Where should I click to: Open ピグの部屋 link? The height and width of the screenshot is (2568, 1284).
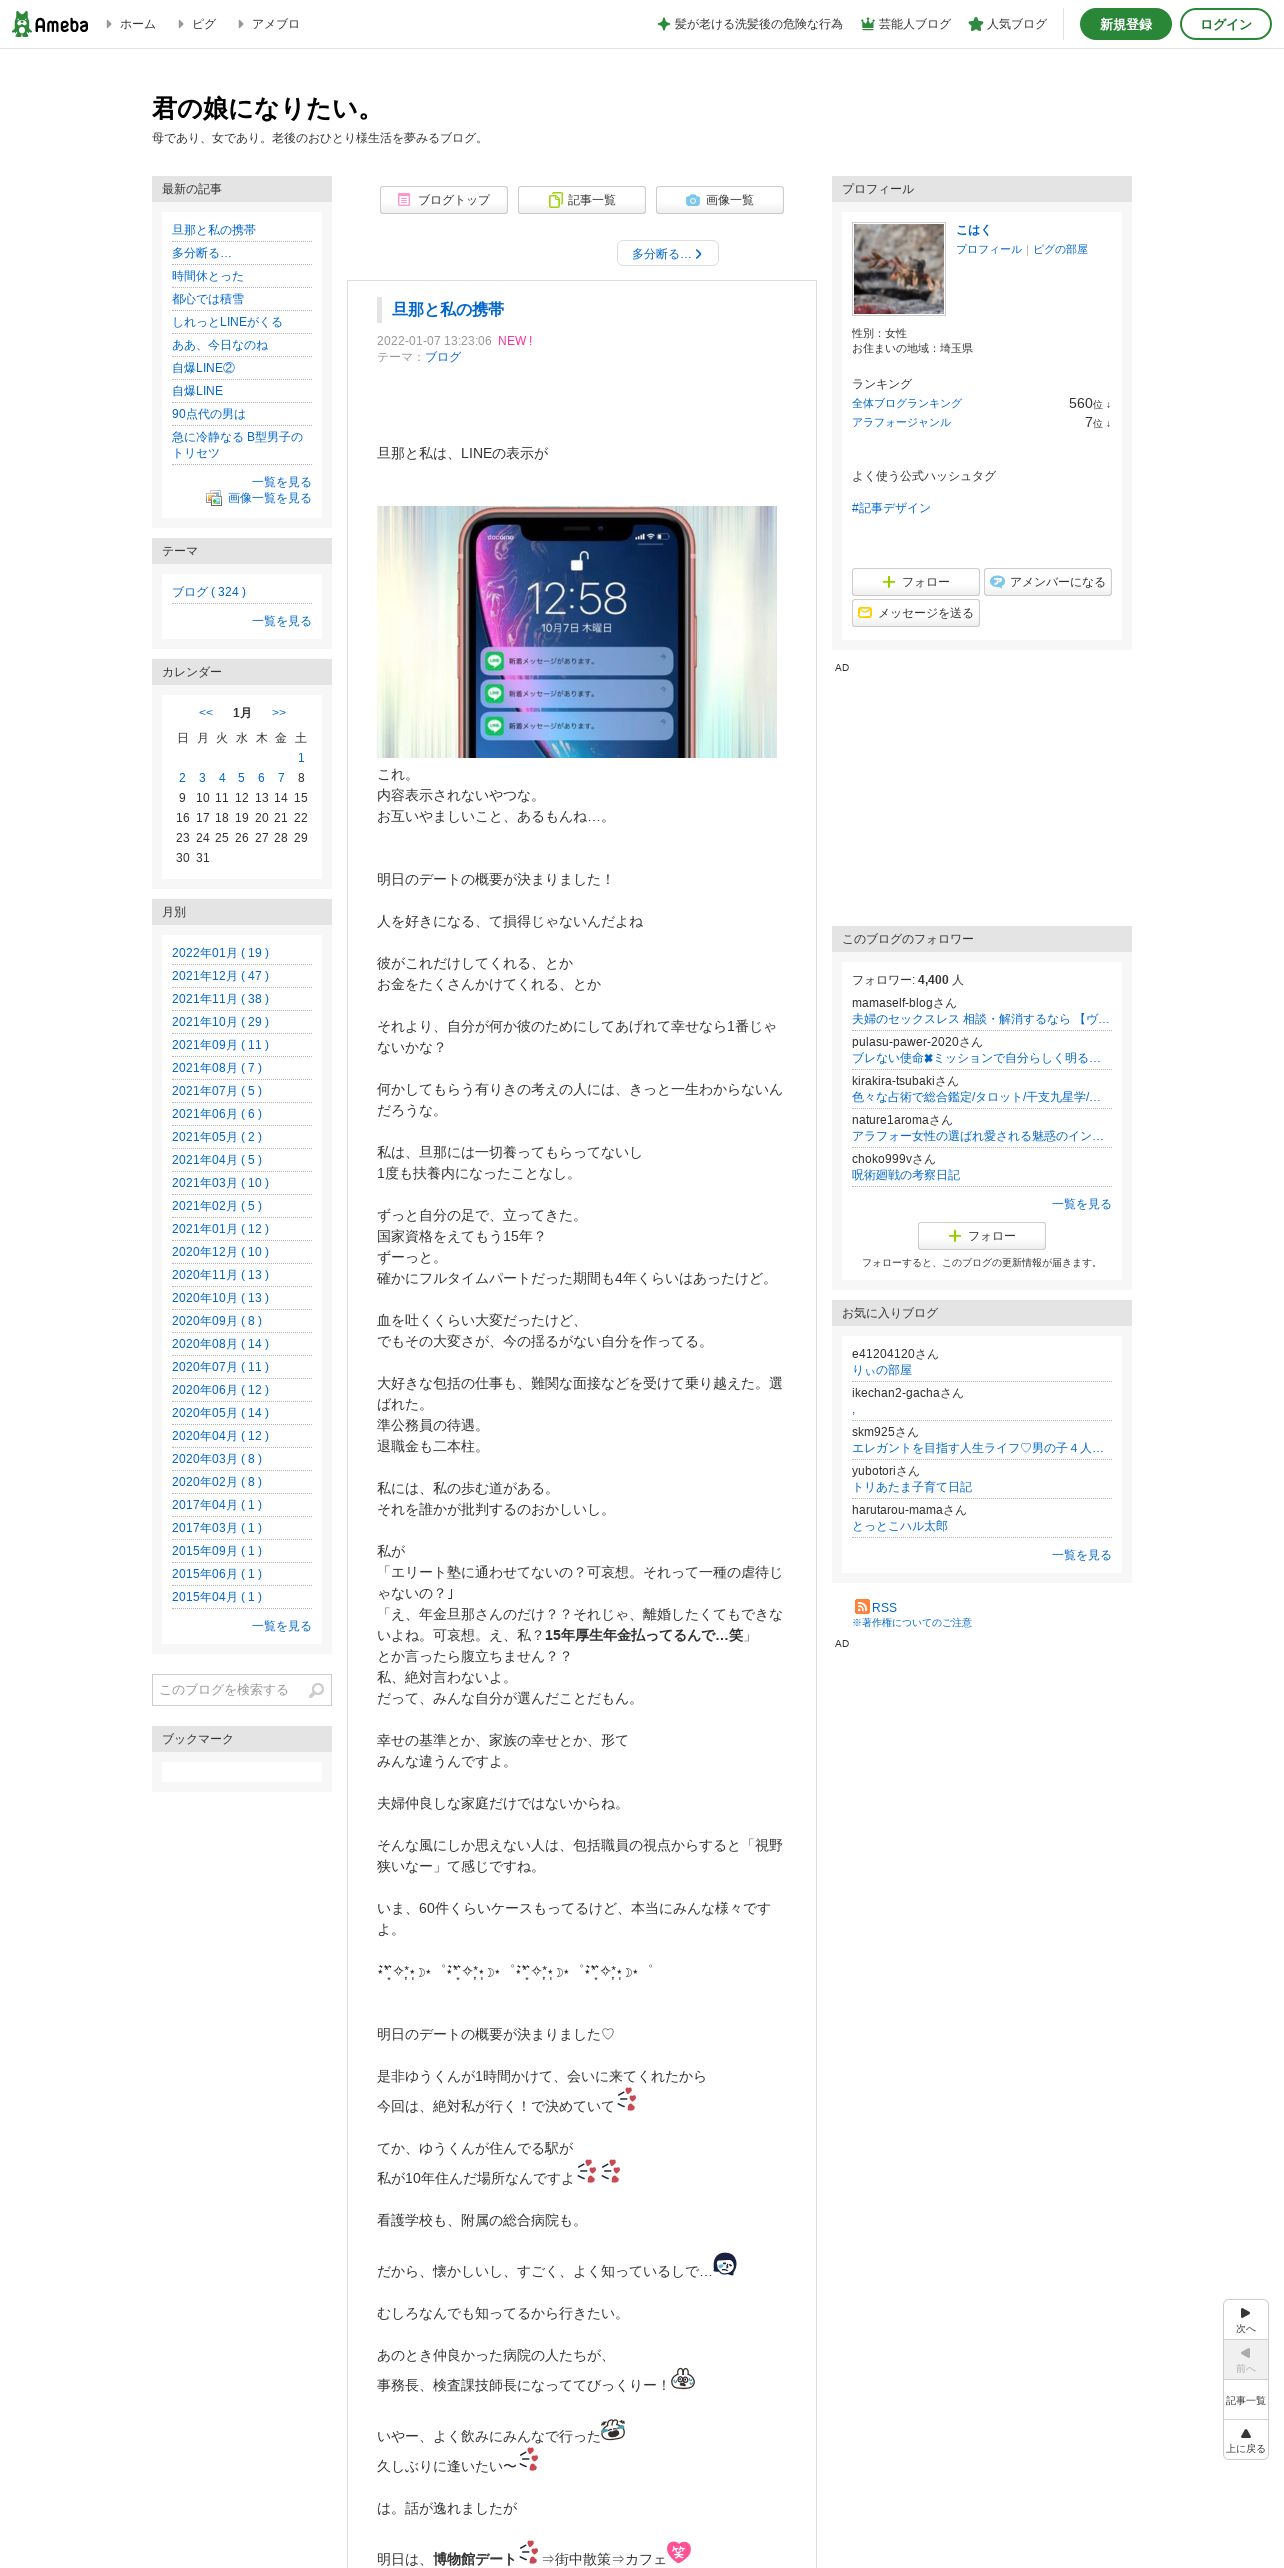tap(1060, 249)
